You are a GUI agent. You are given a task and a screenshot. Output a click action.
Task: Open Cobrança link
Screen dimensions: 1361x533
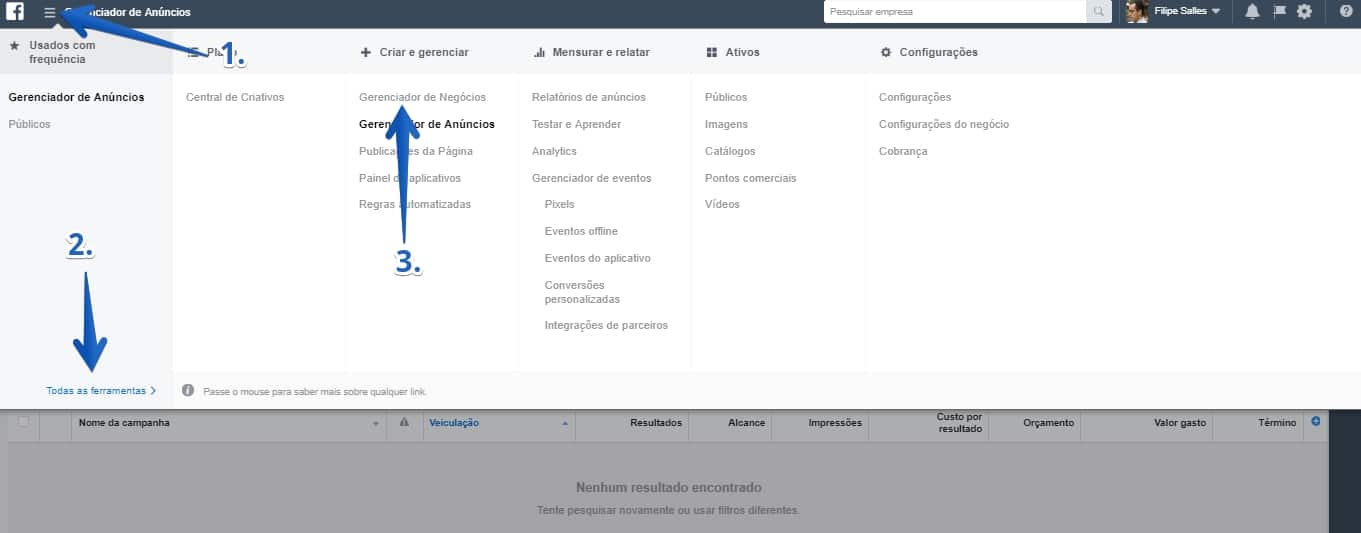point(903,151)
